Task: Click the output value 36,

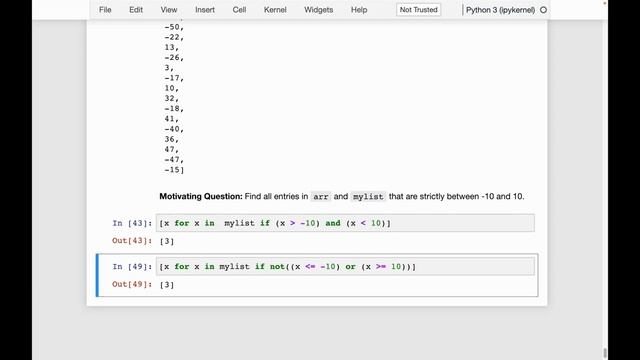Action: (172, 139)
